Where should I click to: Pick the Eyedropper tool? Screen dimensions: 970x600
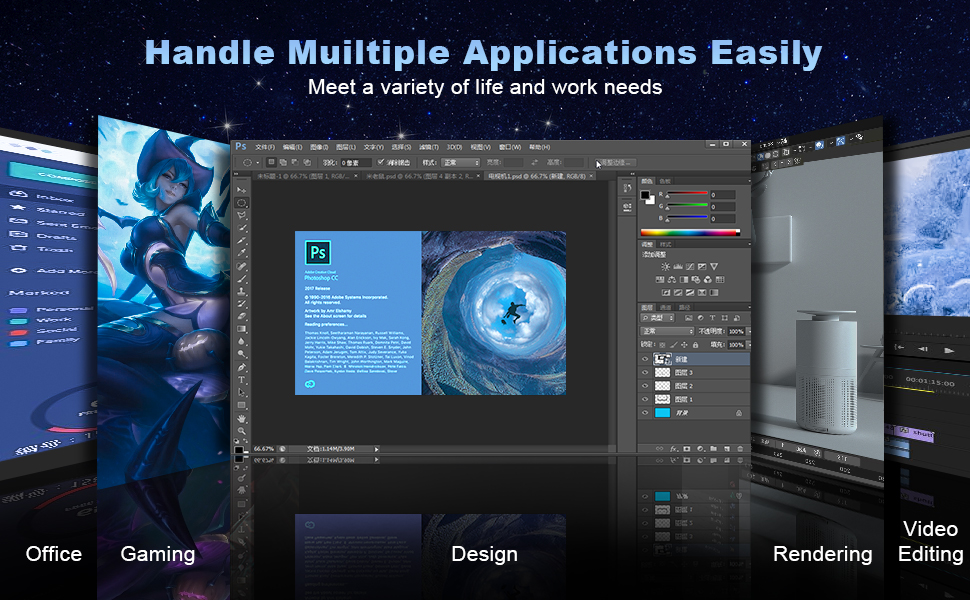tap(241, 253)
